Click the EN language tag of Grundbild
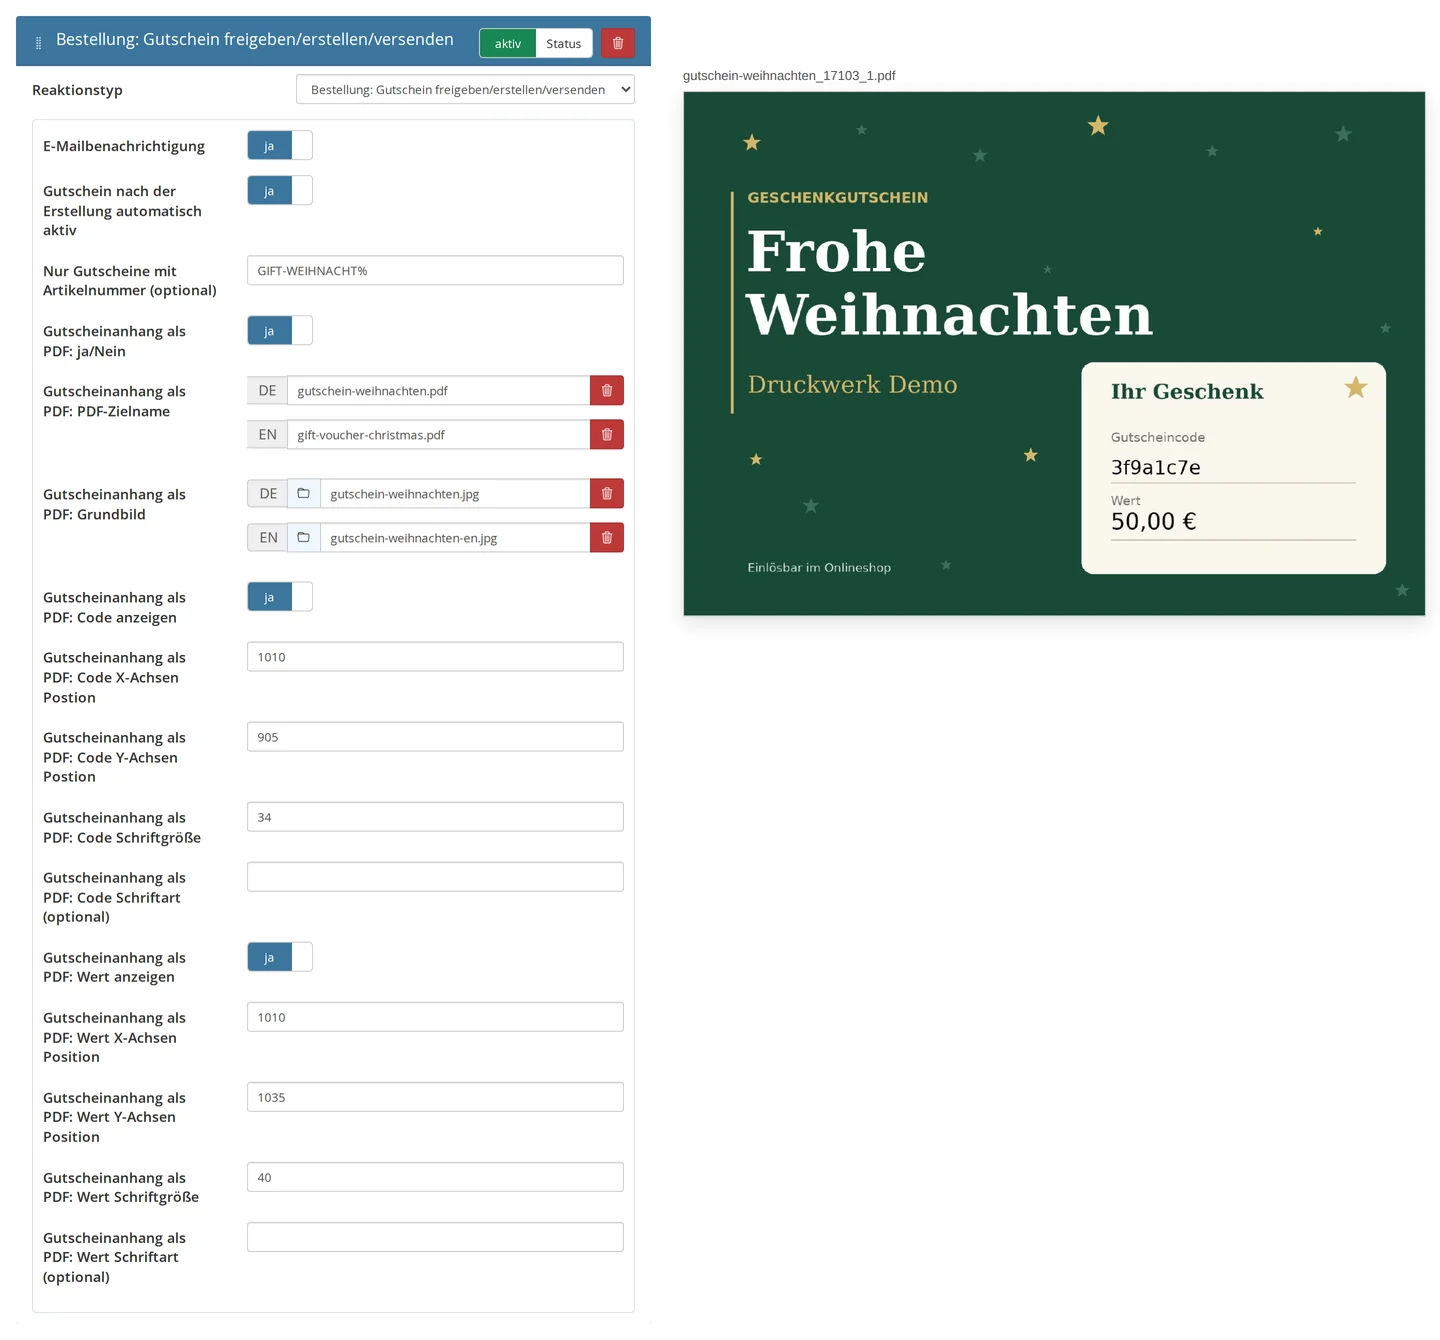This screenshot has height=1340, width=1440. click(268, 538)
